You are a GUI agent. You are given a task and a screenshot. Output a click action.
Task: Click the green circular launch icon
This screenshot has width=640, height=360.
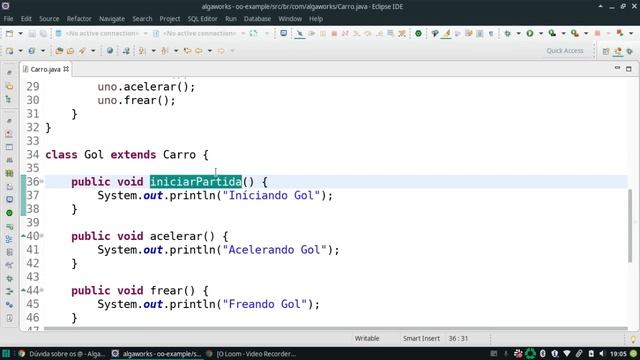click(418, 33)
